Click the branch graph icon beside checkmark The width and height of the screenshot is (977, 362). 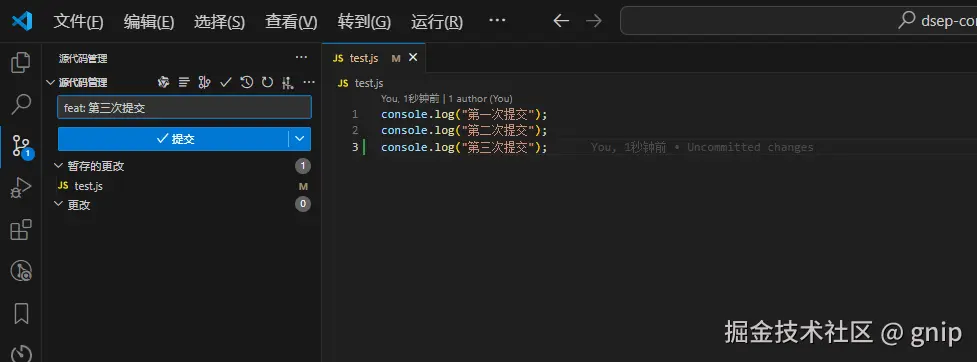point(204,82)
